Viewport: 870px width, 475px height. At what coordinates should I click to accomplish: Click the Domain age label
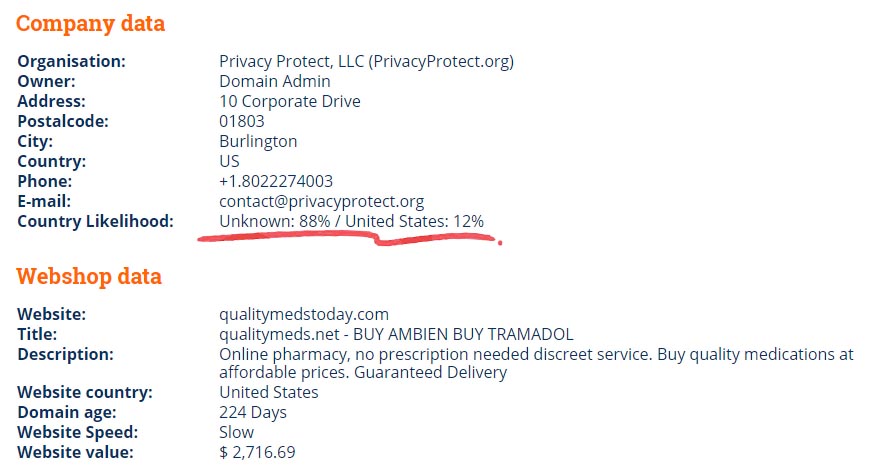pos(67,412)
